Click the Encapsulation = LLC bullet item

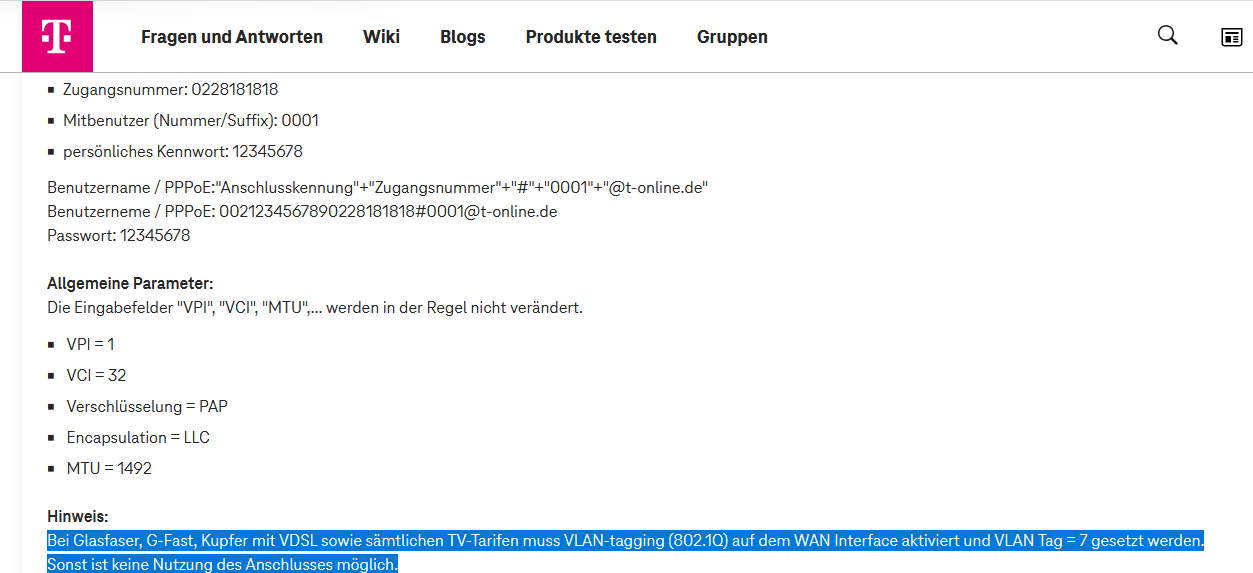point(138,437)
